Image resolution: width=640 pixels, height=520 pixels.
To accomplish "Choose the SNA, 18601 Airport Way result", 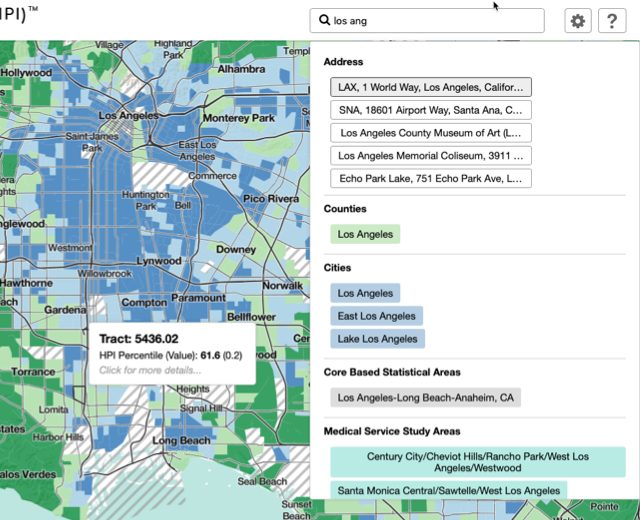I will (431, 110).
